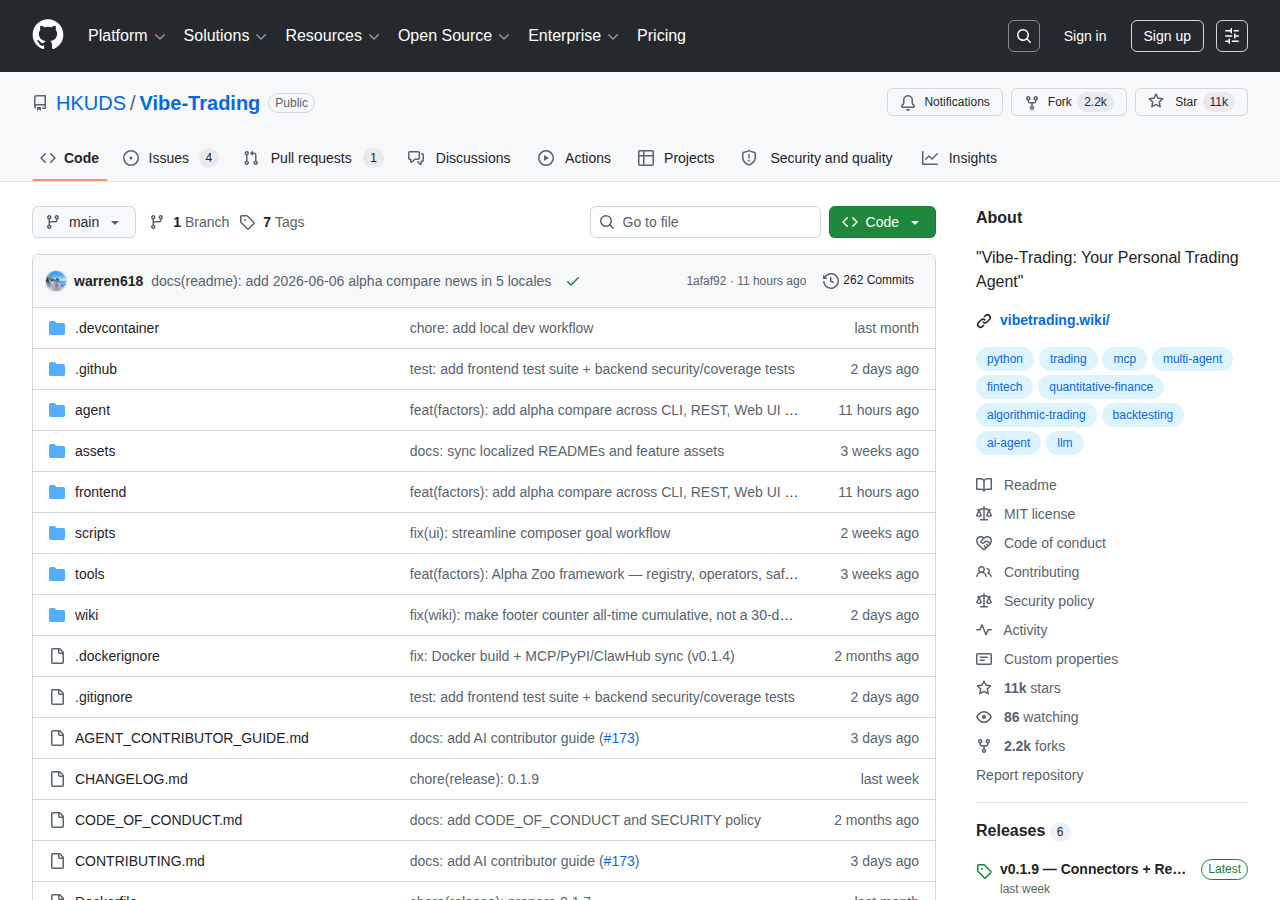Click the Activity pulse icon
This screenshot has width=1280, height=900.
(x=984, y=630)
